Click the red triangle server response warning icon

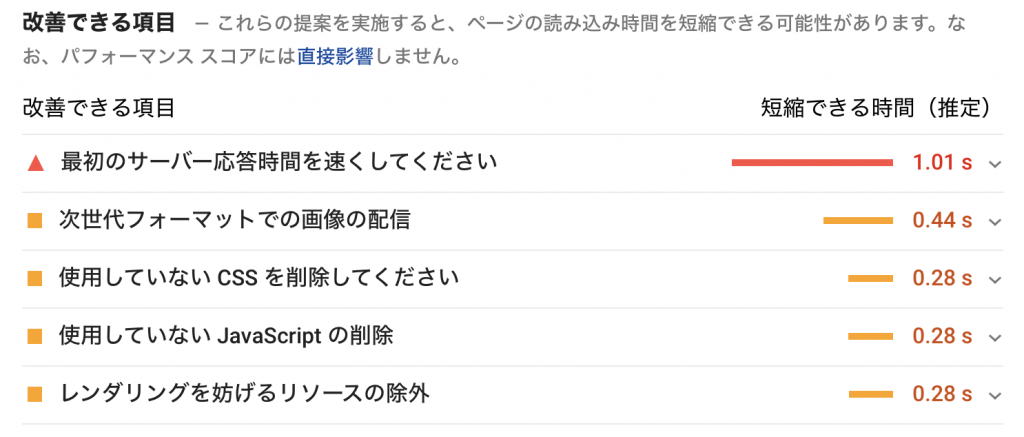[35, 164]
